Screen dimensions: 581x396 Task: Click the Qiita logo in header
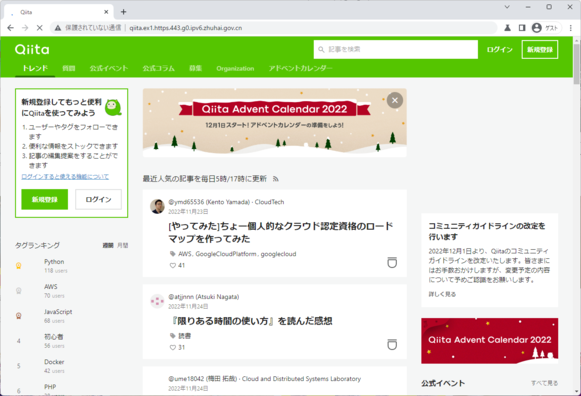click(32, 50)
